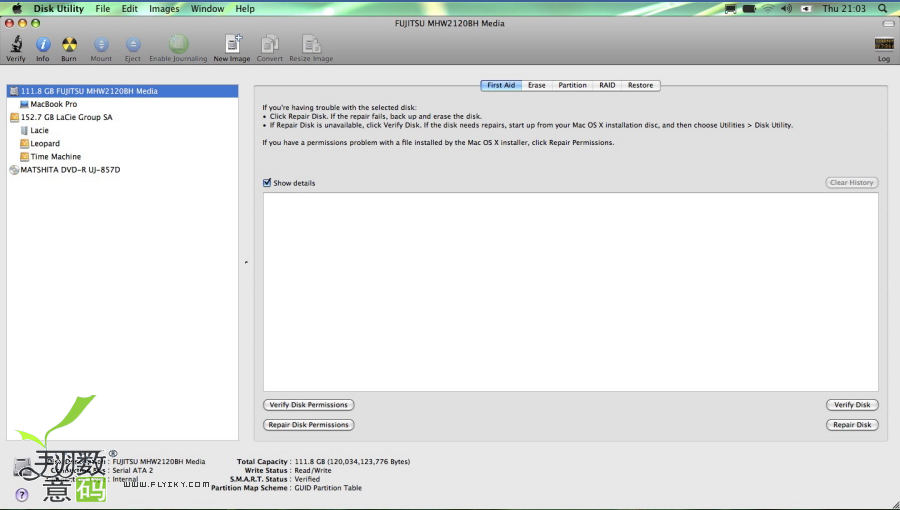
Task: Open Spotlight search magnifier
Action: tap(883, 8)
